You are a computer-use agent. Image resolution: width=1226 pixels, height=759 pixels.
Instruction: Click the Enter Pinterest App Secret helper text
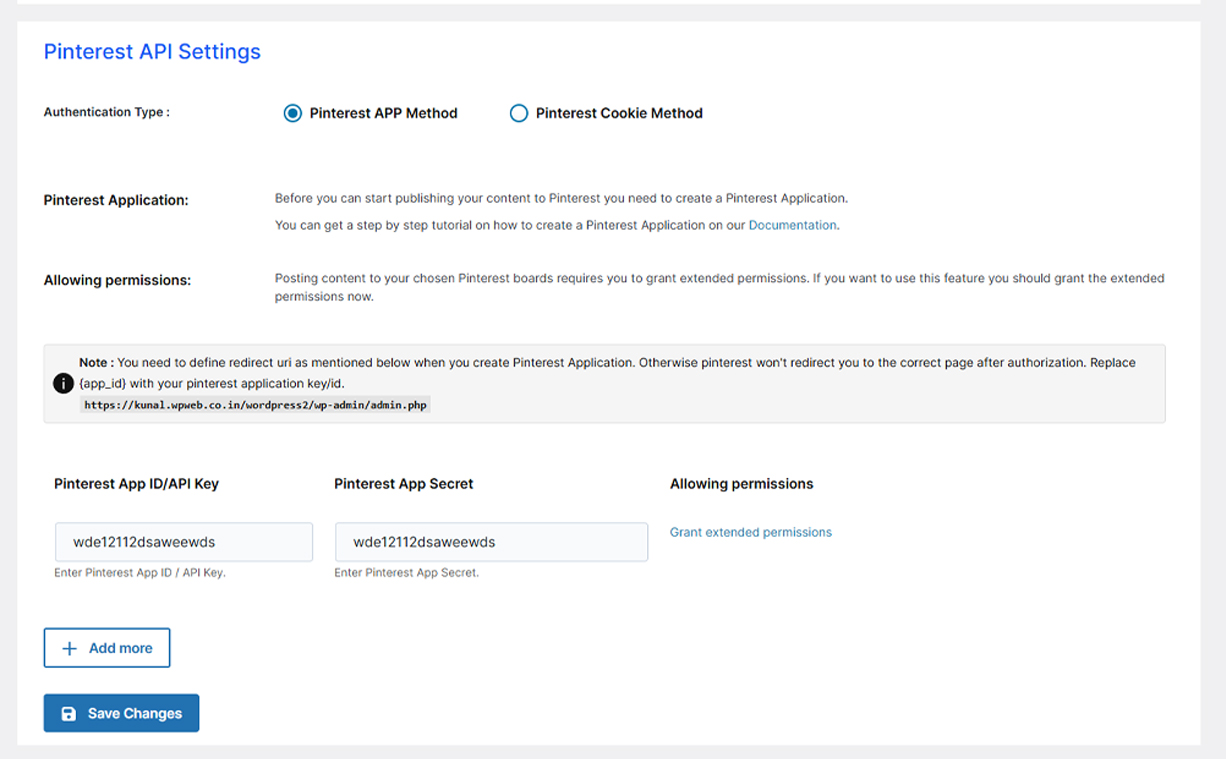(406, 573)
